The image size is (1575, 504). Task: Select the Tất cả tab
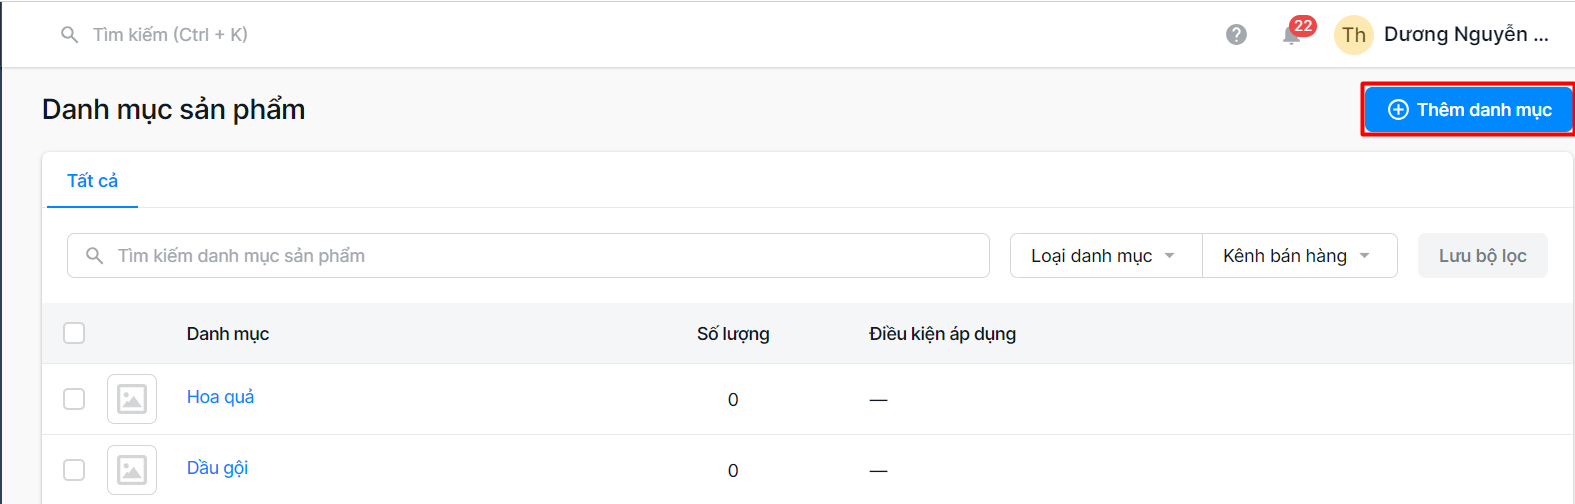(x=92, y=181)
